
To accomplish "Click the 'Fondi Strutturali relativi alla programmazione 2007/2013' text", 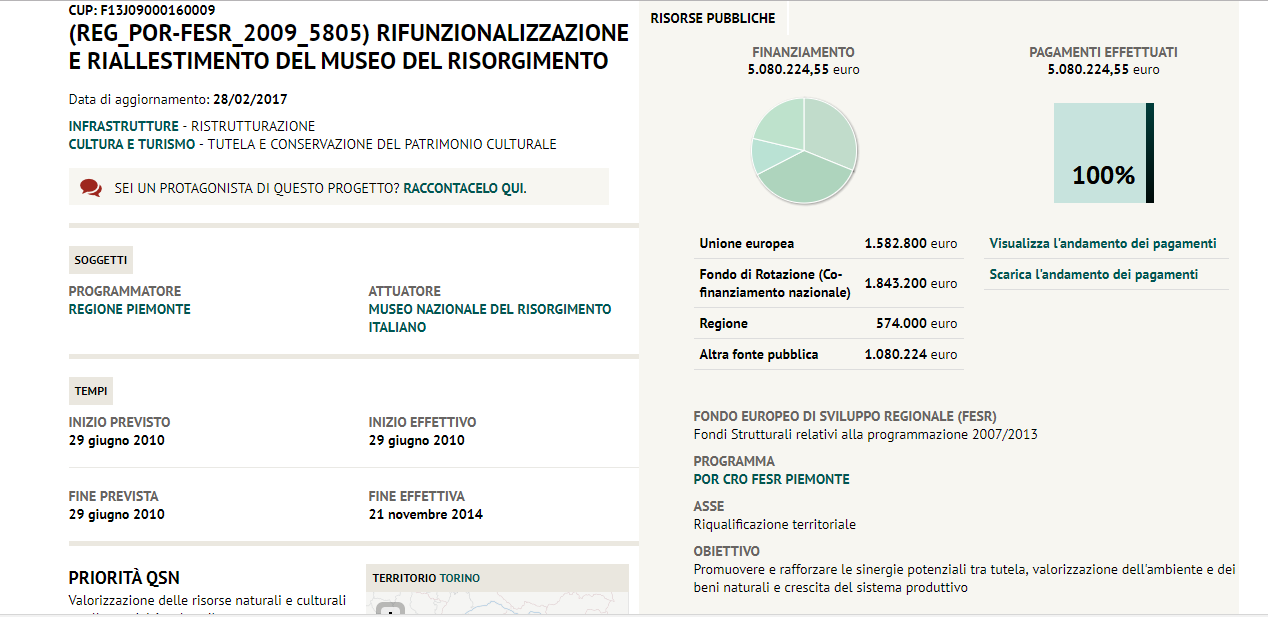I will [x=866, y=434].
